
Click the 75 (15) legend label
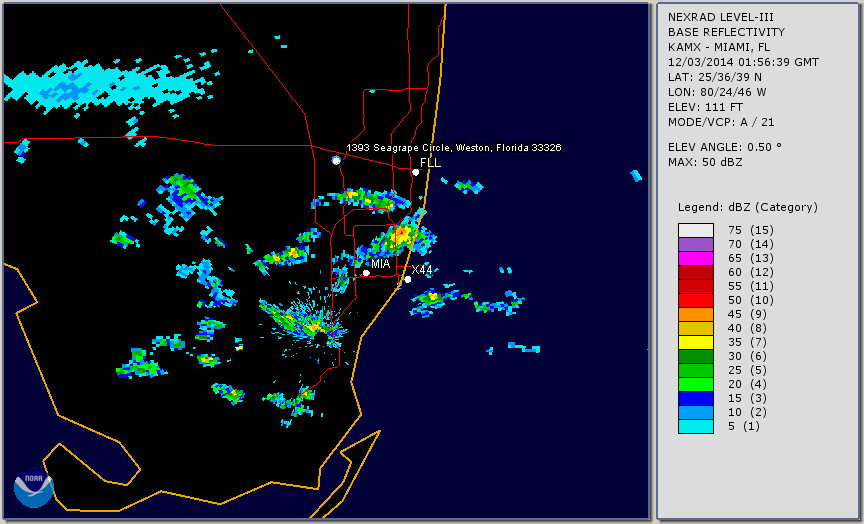pyautogui.click(x=751, y=230)
